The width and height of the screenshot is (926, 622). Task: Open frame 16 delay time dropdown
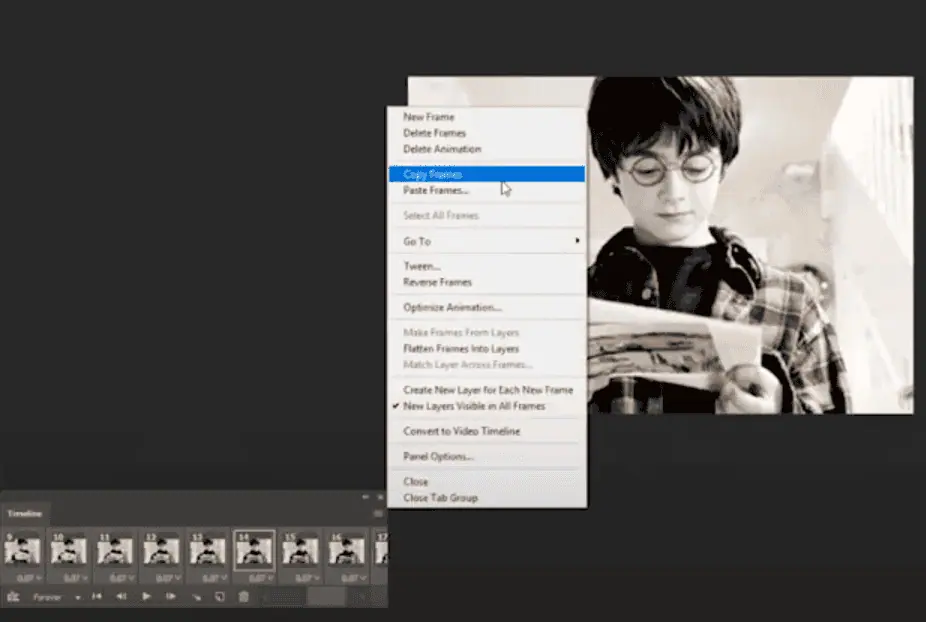click(x=352, y=578)
